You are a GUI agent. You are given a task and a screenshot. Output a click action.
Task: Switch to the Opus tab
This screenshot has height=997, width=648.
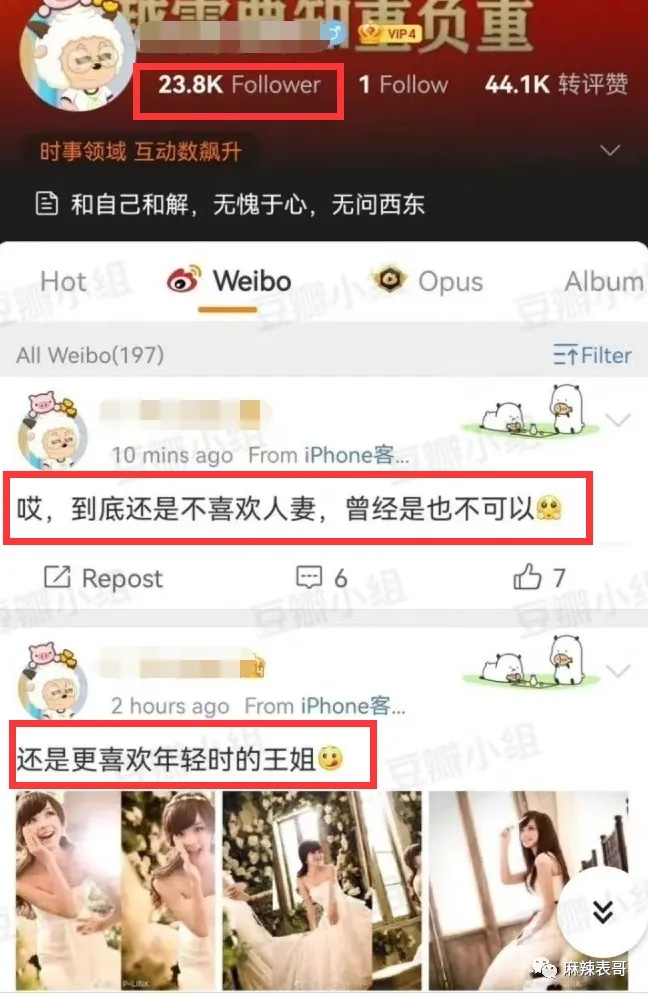429,280
